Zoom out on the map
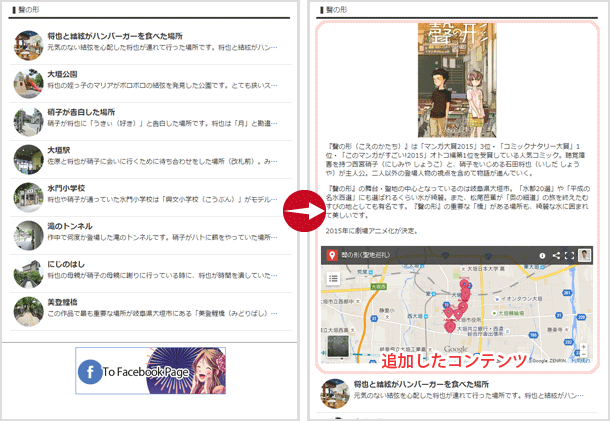 pos(584,354)
